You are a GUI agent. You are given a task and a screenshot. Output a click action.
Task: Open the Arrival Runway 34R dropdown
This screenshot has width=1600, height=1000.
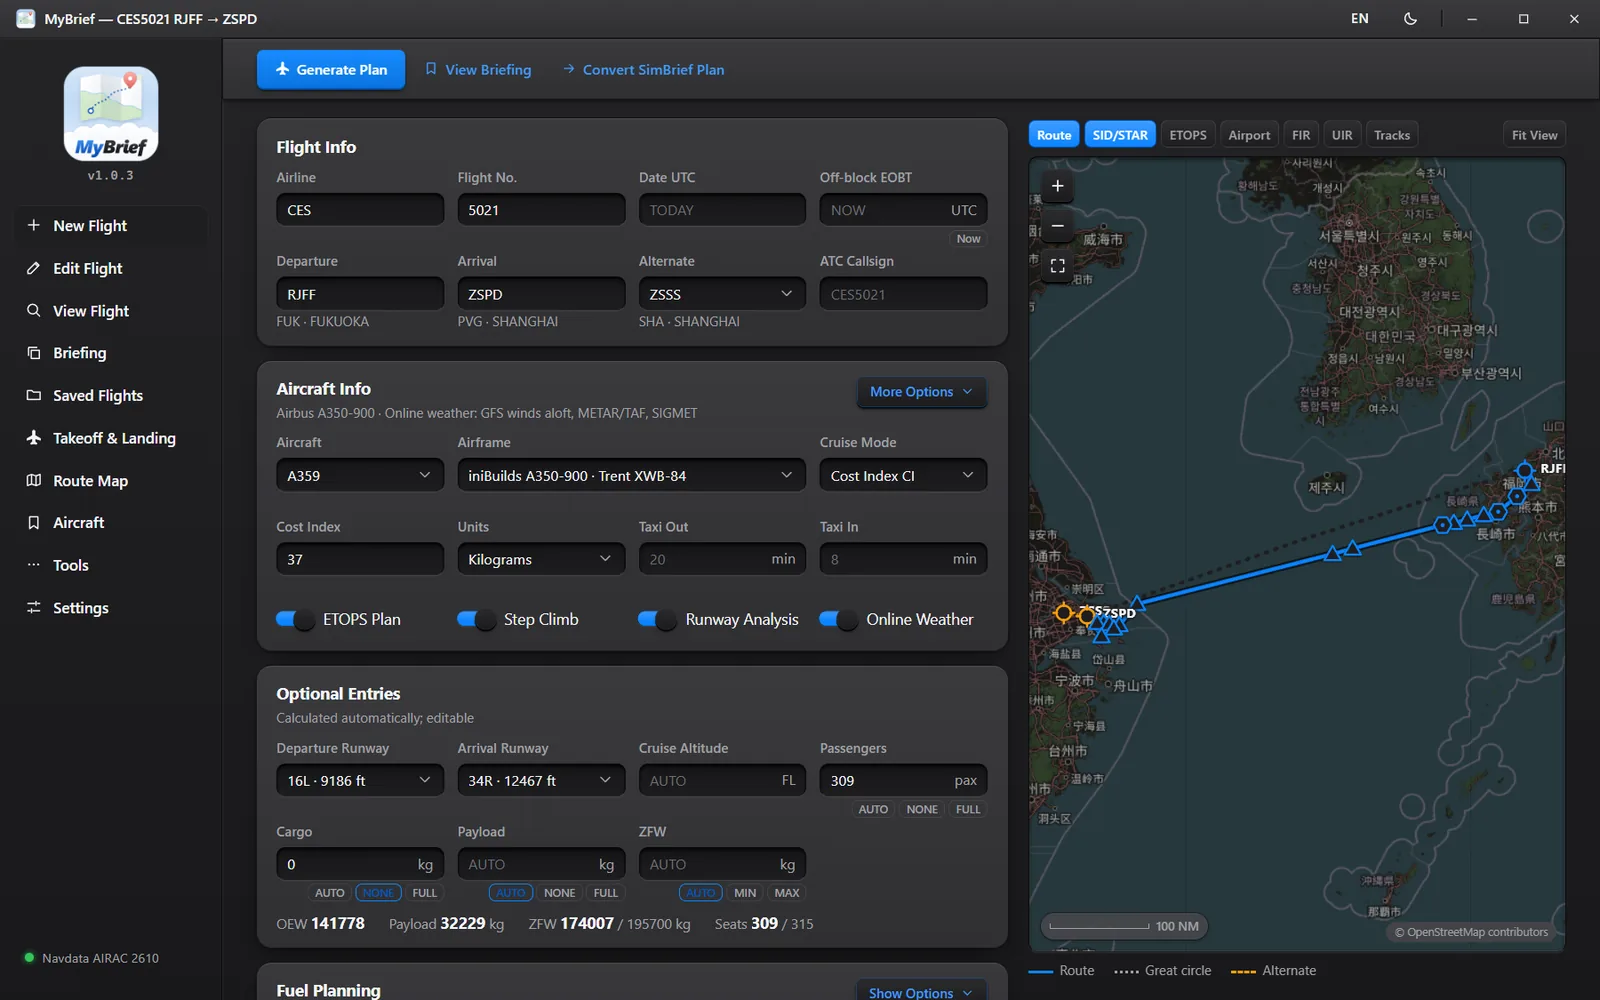[x=541, y=781]
